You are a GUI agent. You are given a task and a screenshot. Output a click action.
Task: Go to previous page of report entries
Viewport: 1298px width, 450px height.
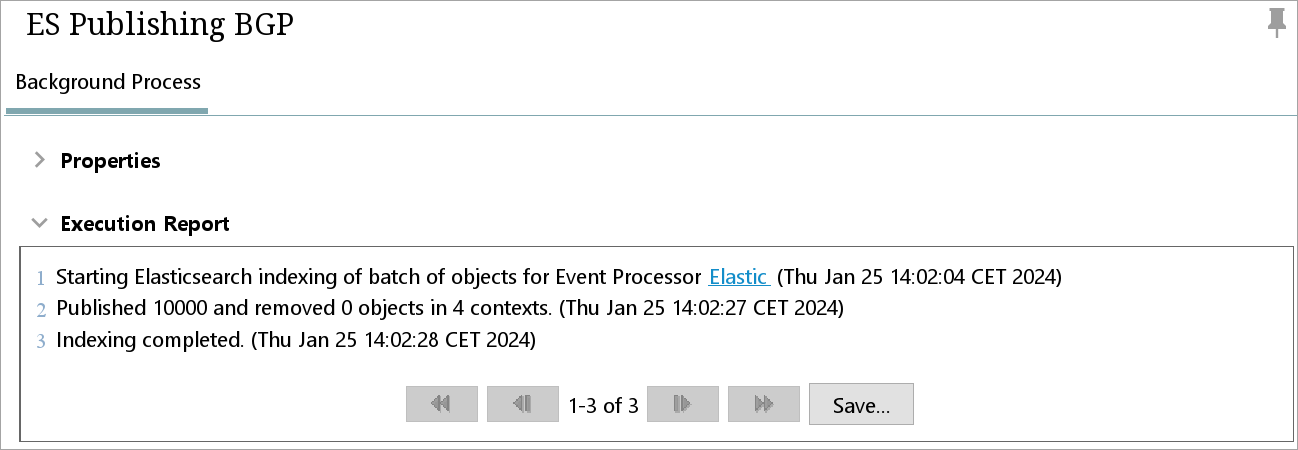522,404
